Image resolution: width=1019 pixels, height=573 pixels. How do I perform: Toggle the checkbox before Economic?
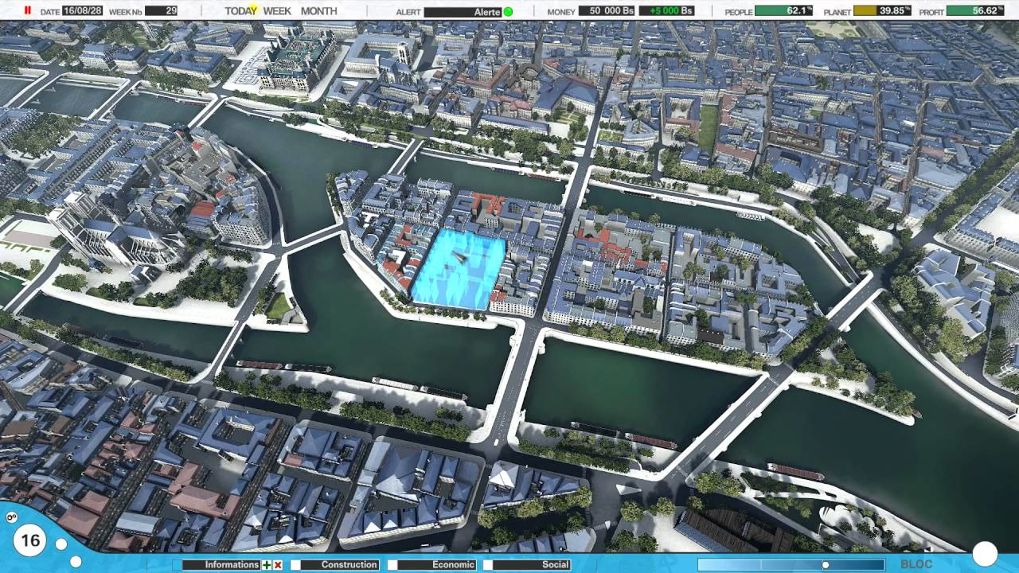tap(392, 565)
